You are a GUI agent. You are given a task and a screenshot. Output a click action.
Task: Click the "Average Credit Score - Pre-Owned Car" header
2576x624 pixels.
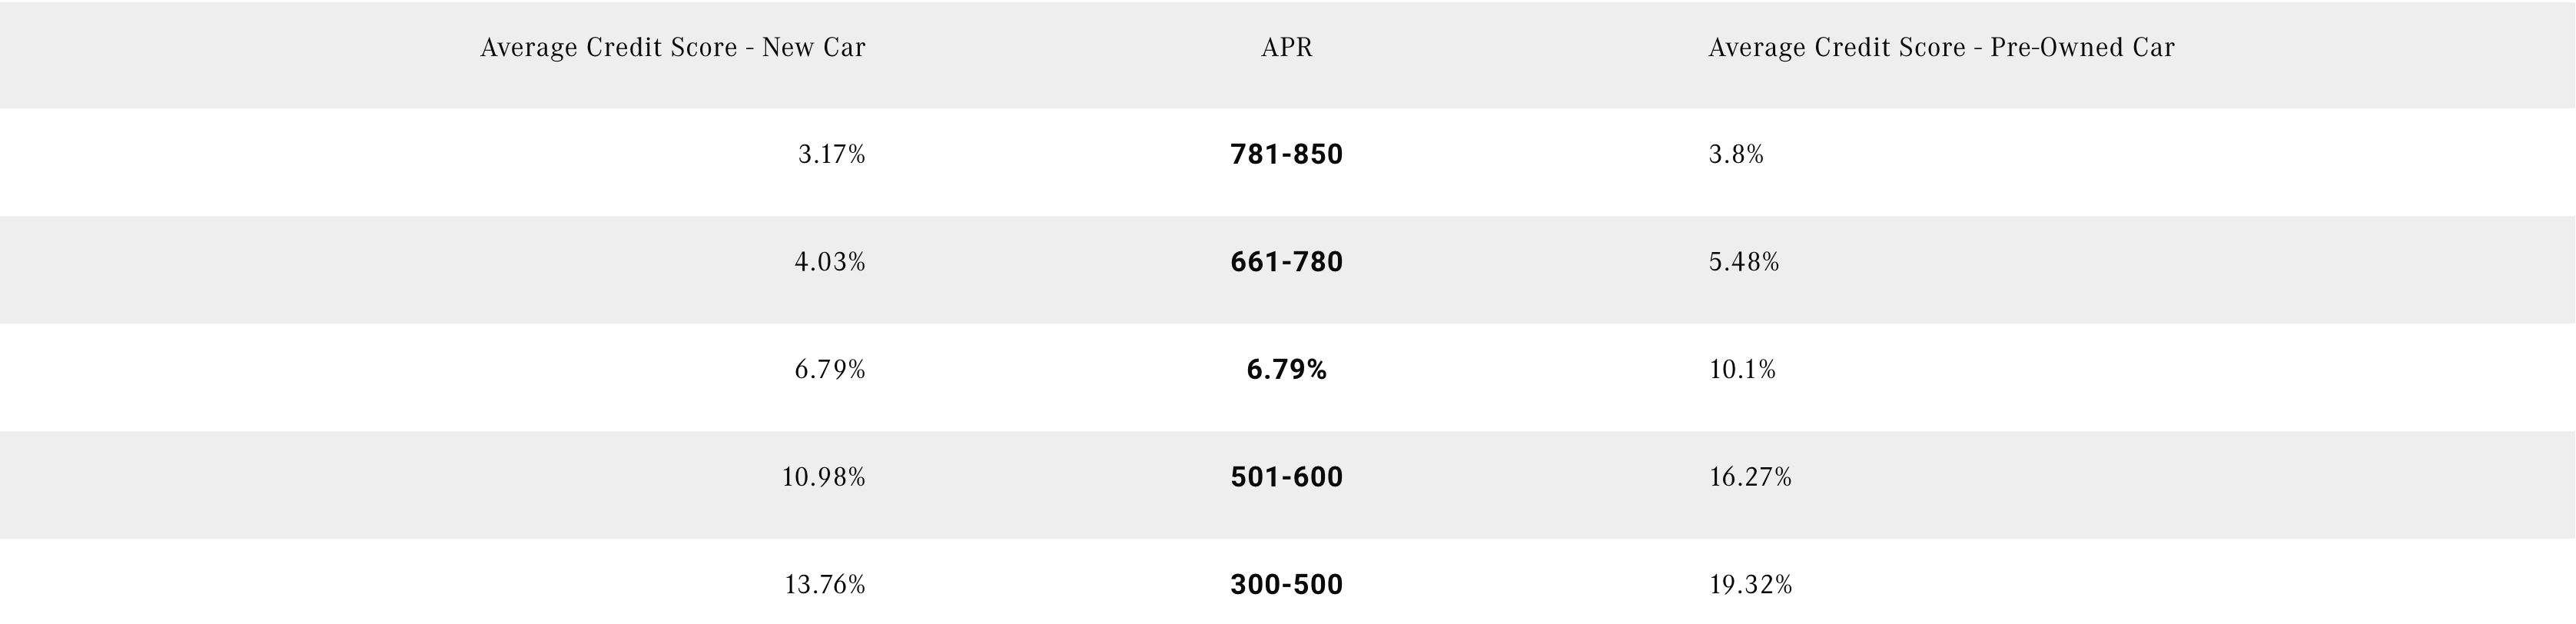pos(1941,48)
